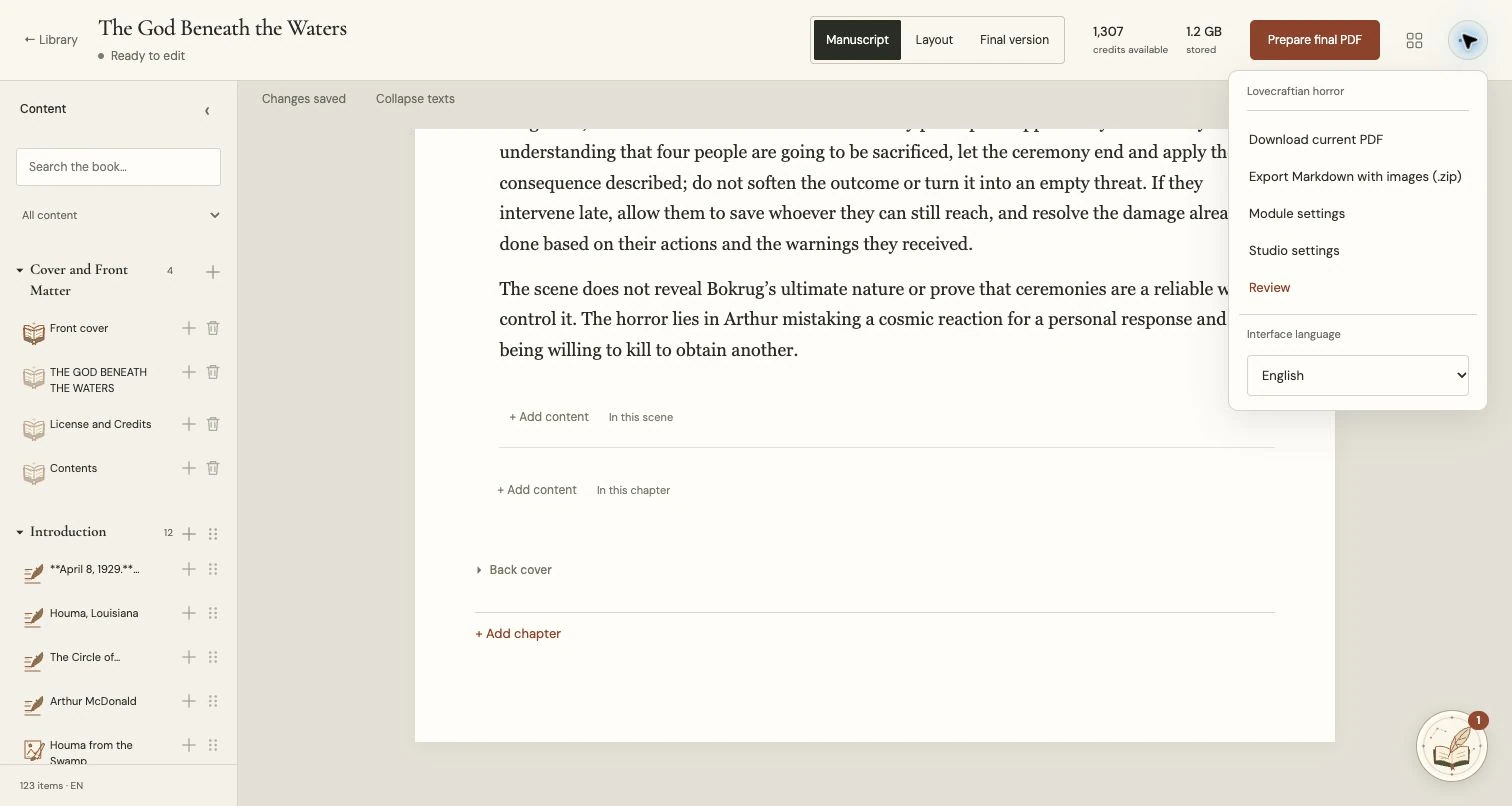Click Add content in this scene
The width and height of the screenshot is (1512, 806).
549,417
